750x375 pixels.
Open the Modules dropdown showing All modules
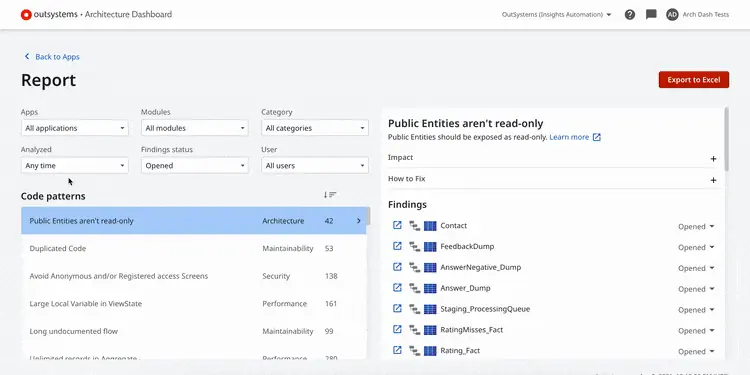click(x=195, y=128)
